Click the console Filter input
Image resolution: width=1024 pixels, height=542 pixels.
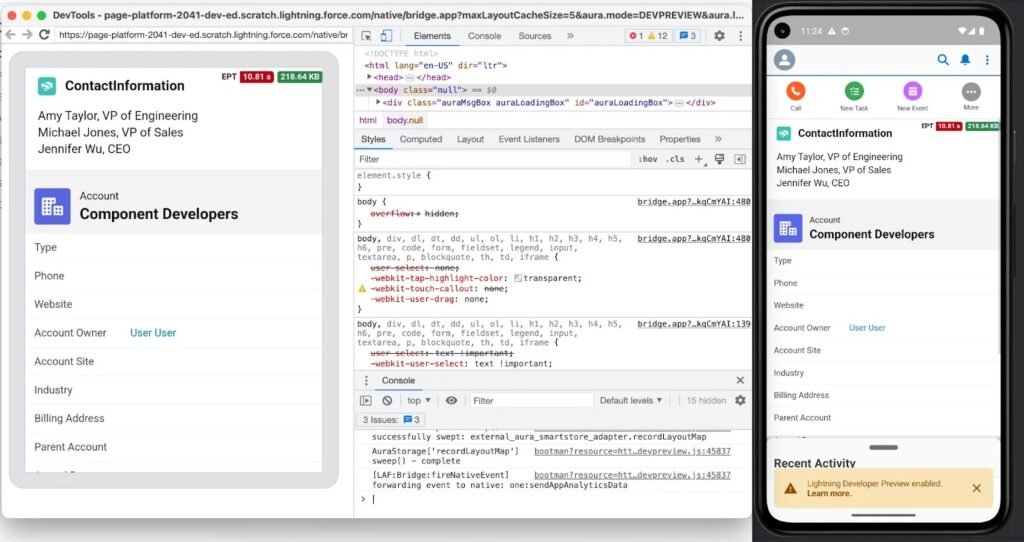[531, 400]
